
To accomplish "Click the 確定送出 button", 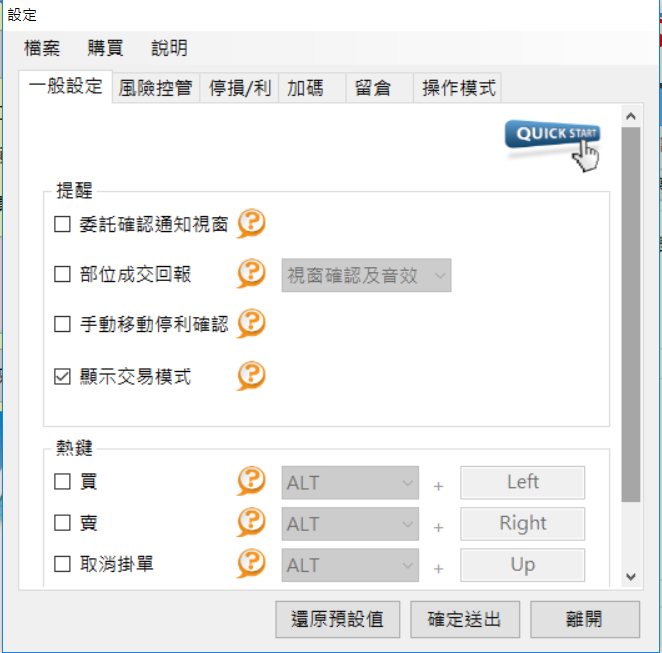I will [x=465, y=619].
